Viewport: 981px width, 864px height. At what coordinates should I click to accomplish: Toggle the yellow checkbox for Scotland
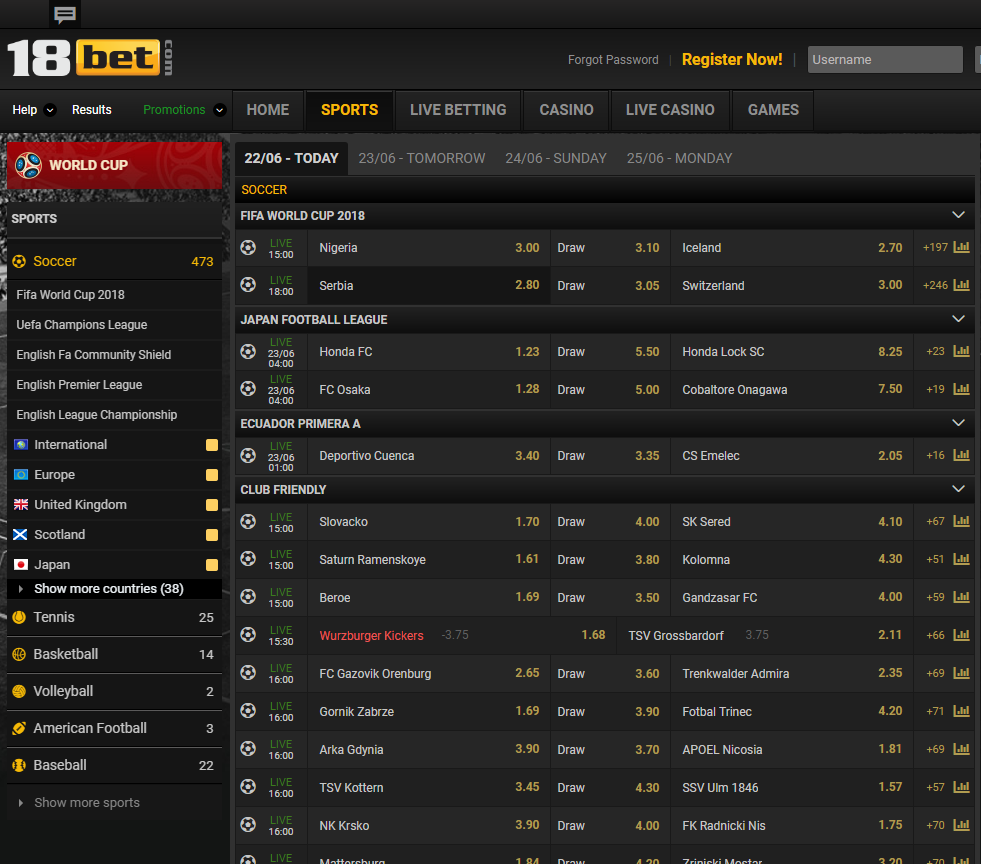(x=212, y=535)
